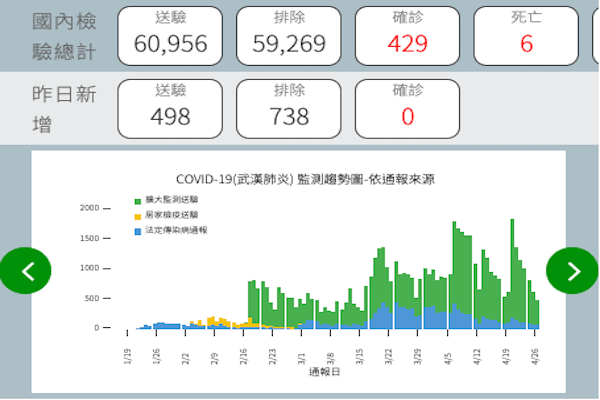
Task: Click the yellow bars near 2/9
Action: [x=213, y=321]
